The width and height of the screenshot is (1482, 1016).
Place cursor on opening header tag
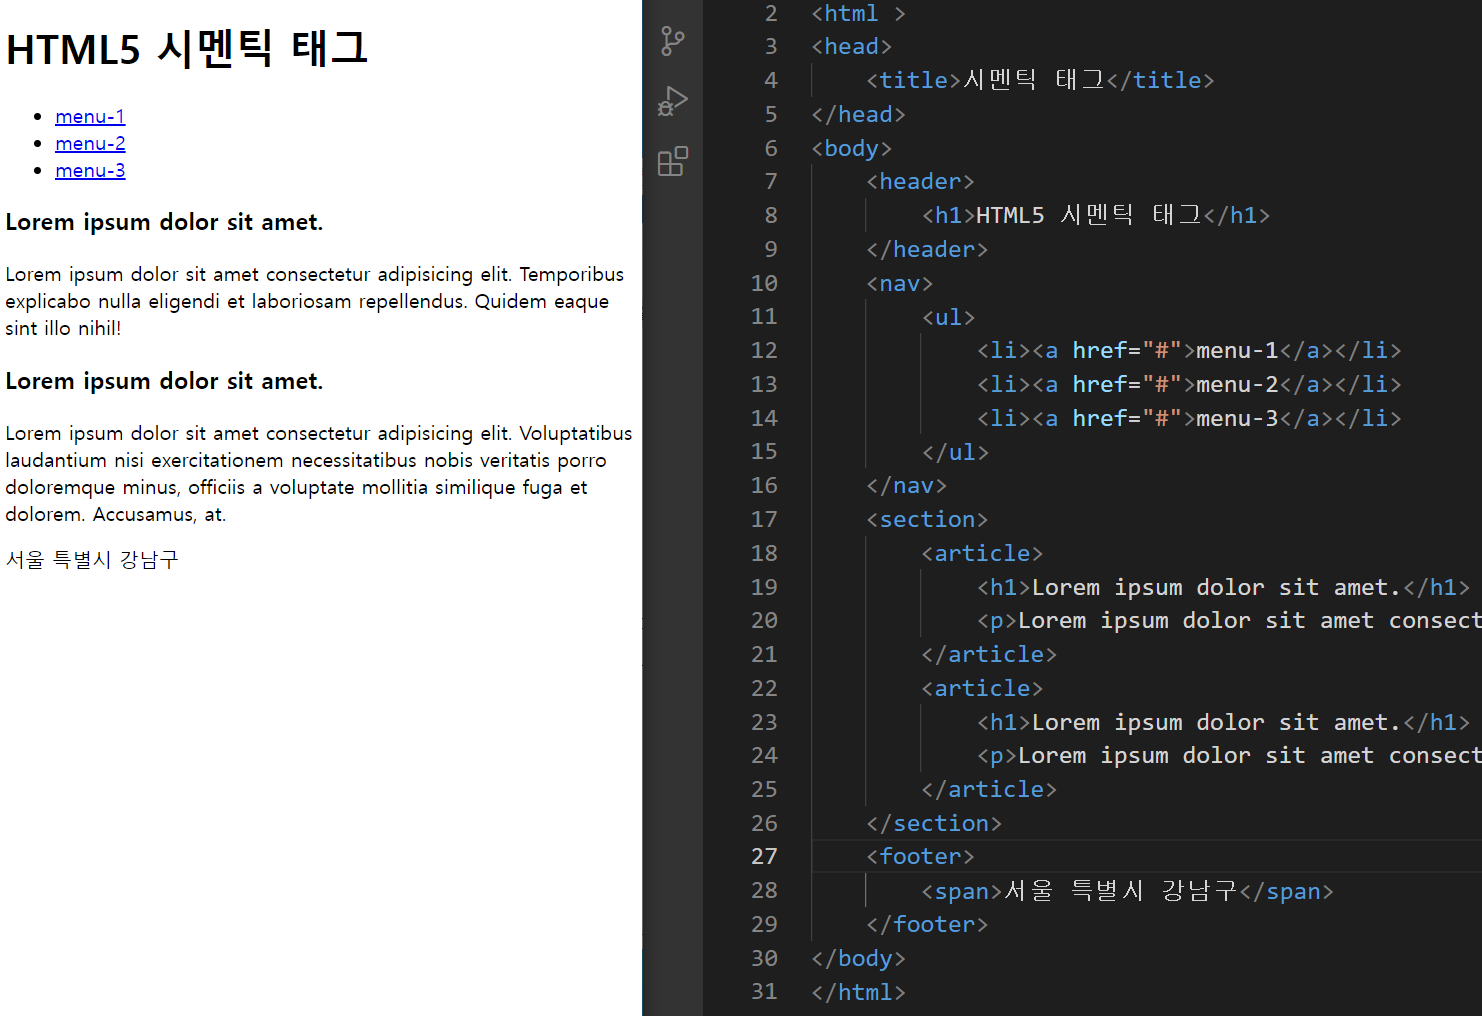click(920, 181)
